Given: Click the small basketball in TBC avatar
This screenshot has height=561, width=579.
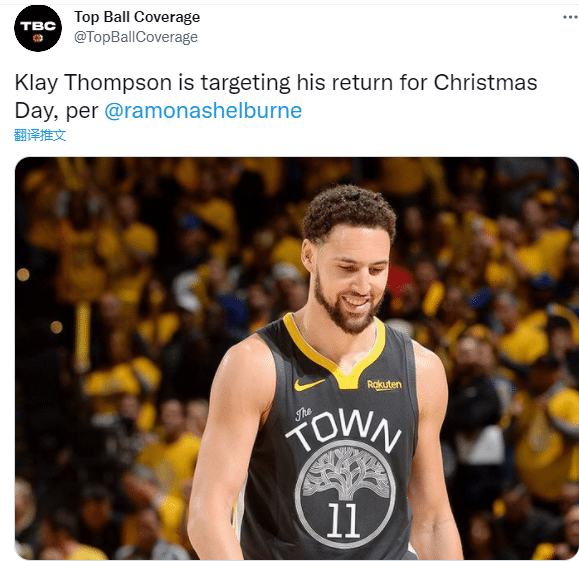Looking at the screenshot, I should (38, 38).
